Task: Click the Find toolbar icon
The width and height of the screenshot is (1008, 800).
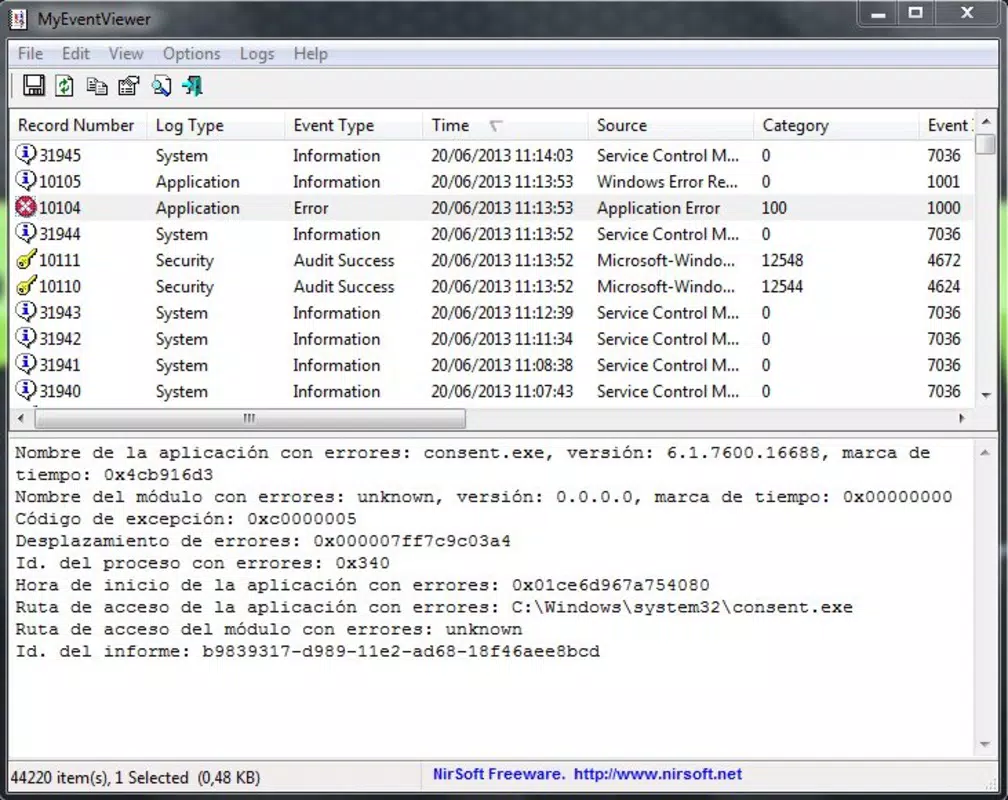Action: point(161,86)
